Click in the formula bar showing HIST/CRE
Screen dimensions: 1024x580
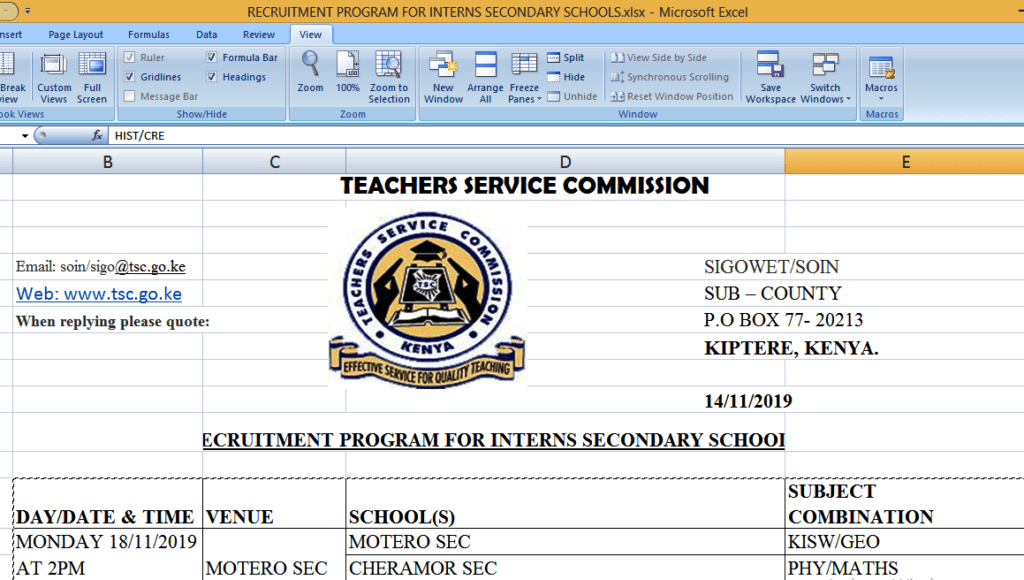click(567, 136)
